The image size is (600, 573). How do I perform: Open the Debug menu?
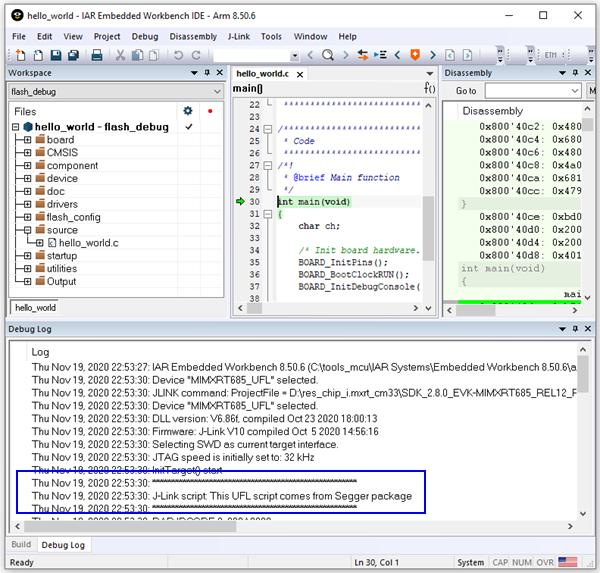coord(145,36)
